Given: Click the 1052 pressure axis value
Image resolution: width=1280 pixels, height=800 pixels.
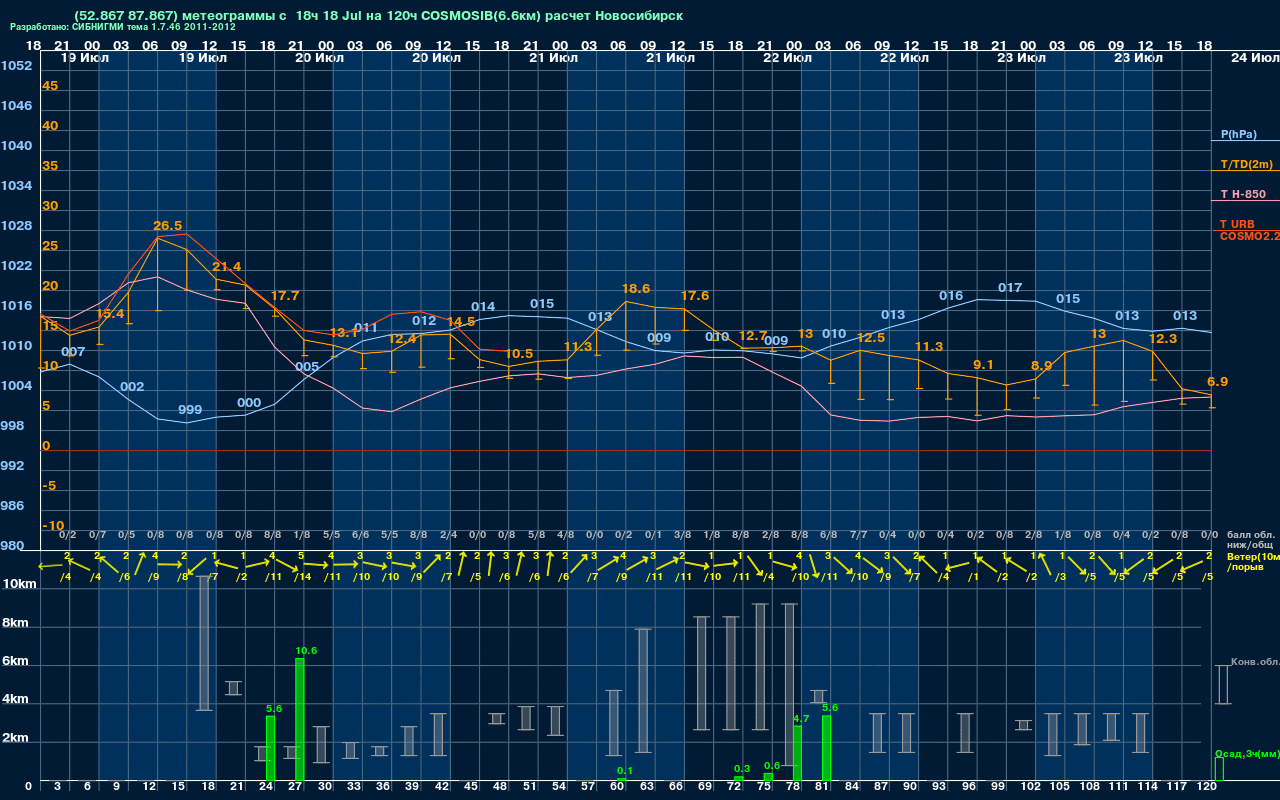Looking at the screenshot, I should point(16,66).
